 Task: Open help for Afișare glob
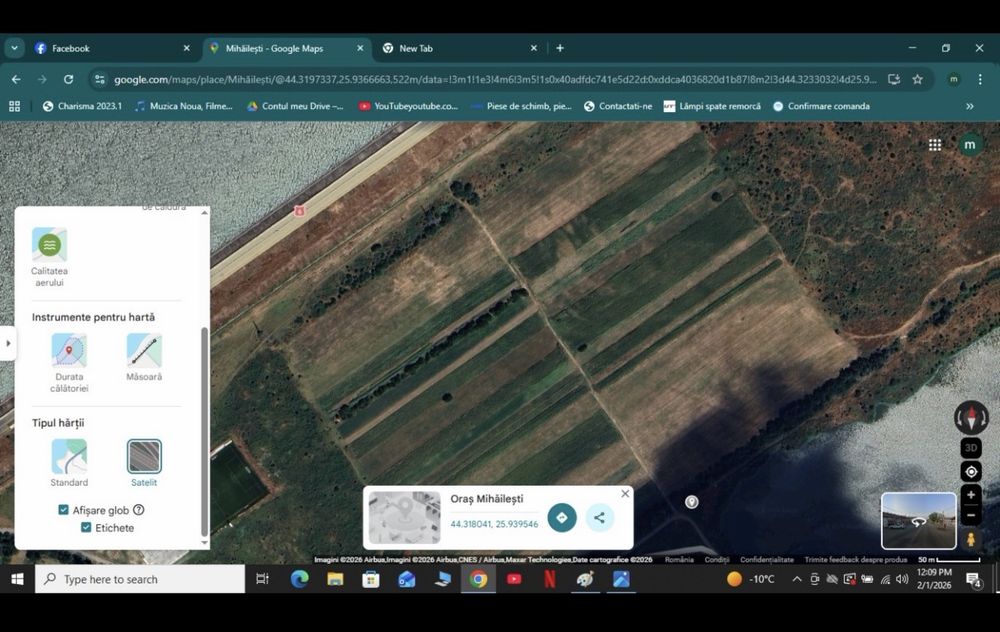pos(138,510)
